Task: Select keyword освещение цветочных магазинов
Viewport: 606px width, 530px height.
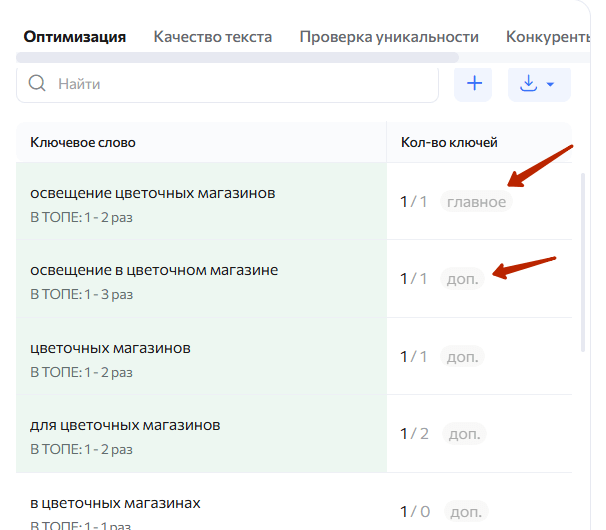Action: [x=152, y=192]
